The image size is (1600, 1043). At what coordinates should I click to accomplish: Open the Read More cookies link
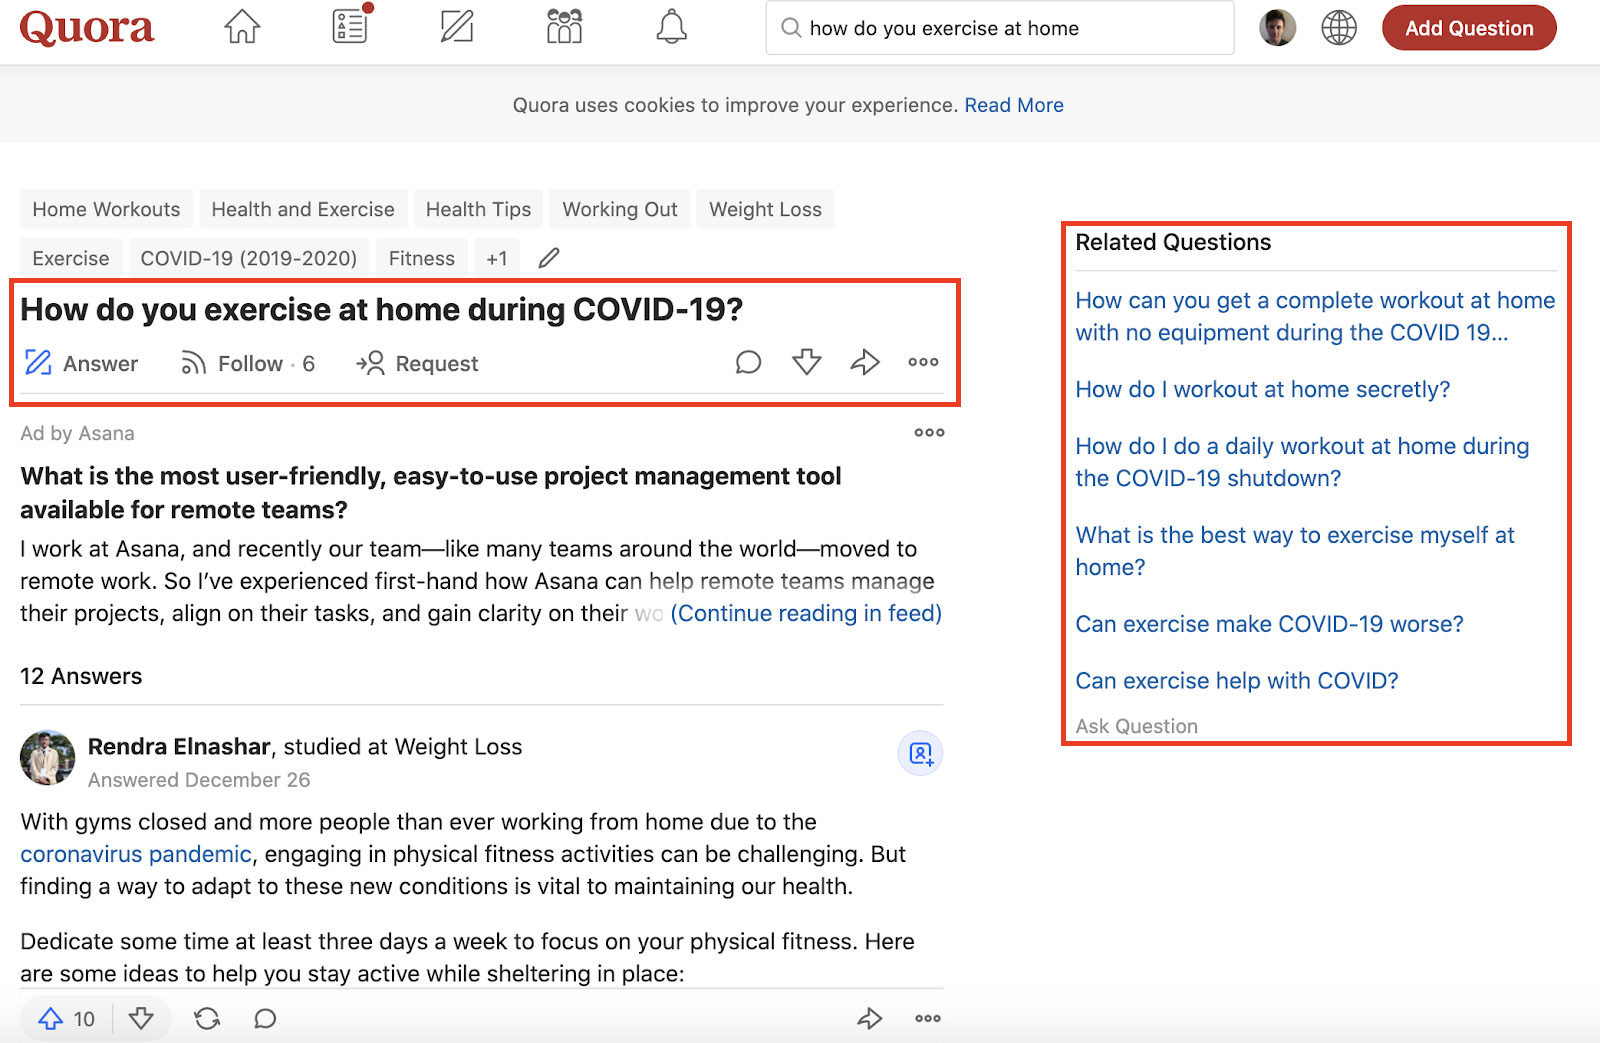pyautogui.click(x=1014, y=105)
